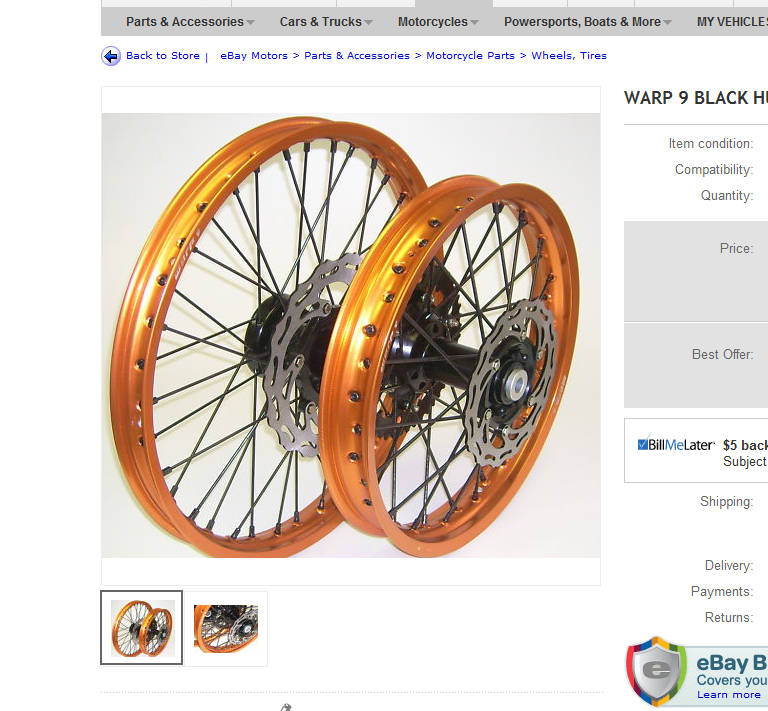
Task: Open the Cars & Trucks menu
Action: (x=320, y=22)
